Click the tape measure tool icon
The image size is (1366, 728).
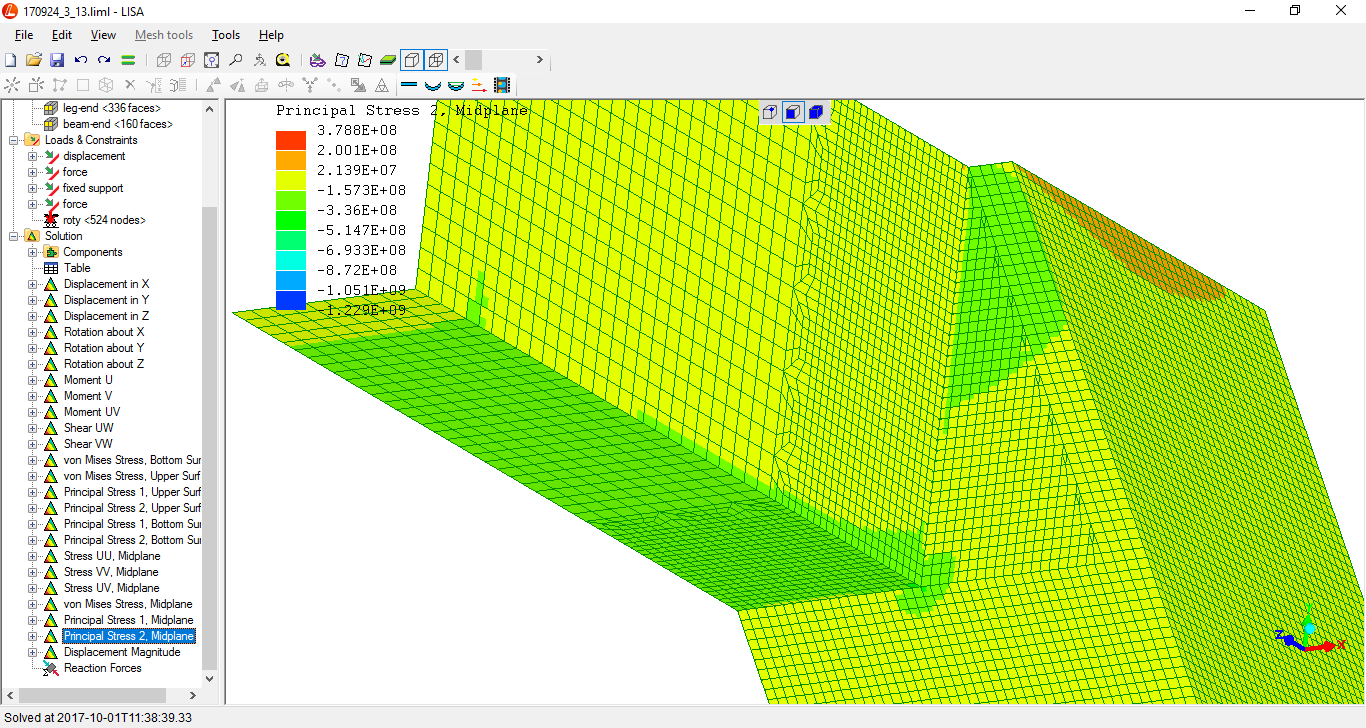pyautogui.click(x=283, y=60)
